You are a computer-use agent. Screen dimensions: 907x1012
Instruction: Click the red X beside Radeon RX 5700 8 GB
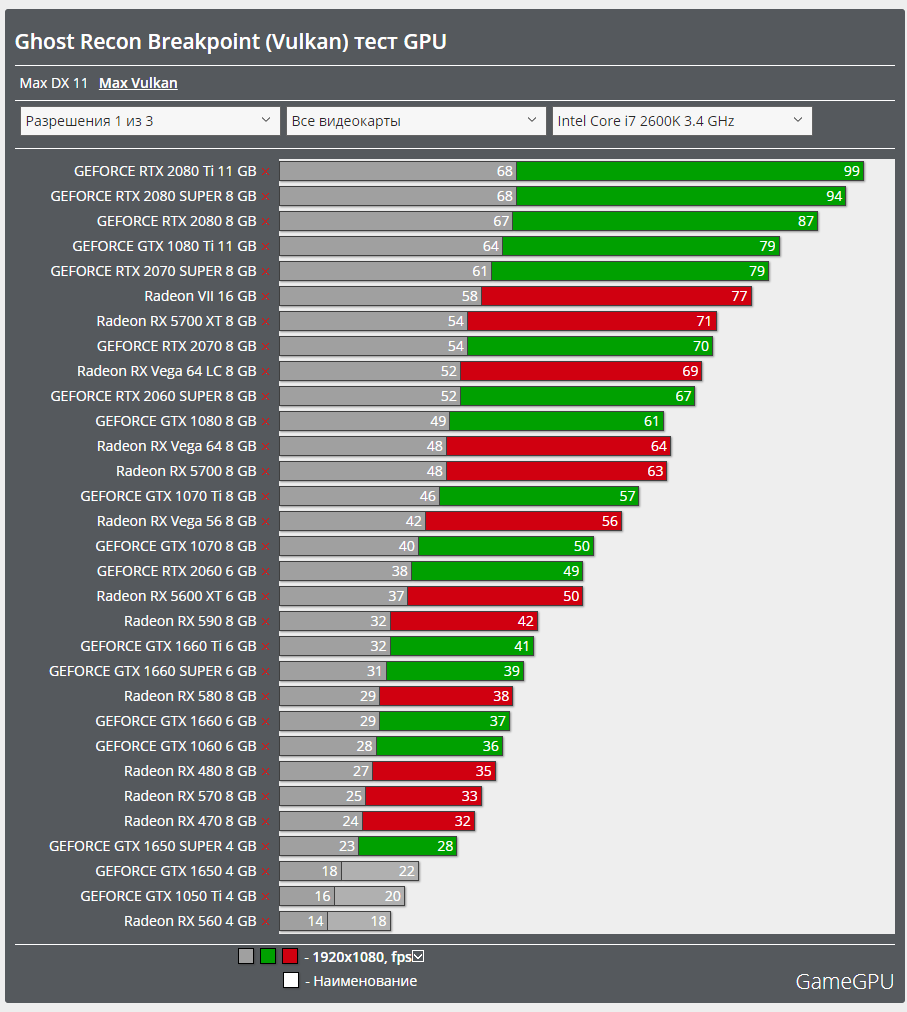[x=265, y=472]
